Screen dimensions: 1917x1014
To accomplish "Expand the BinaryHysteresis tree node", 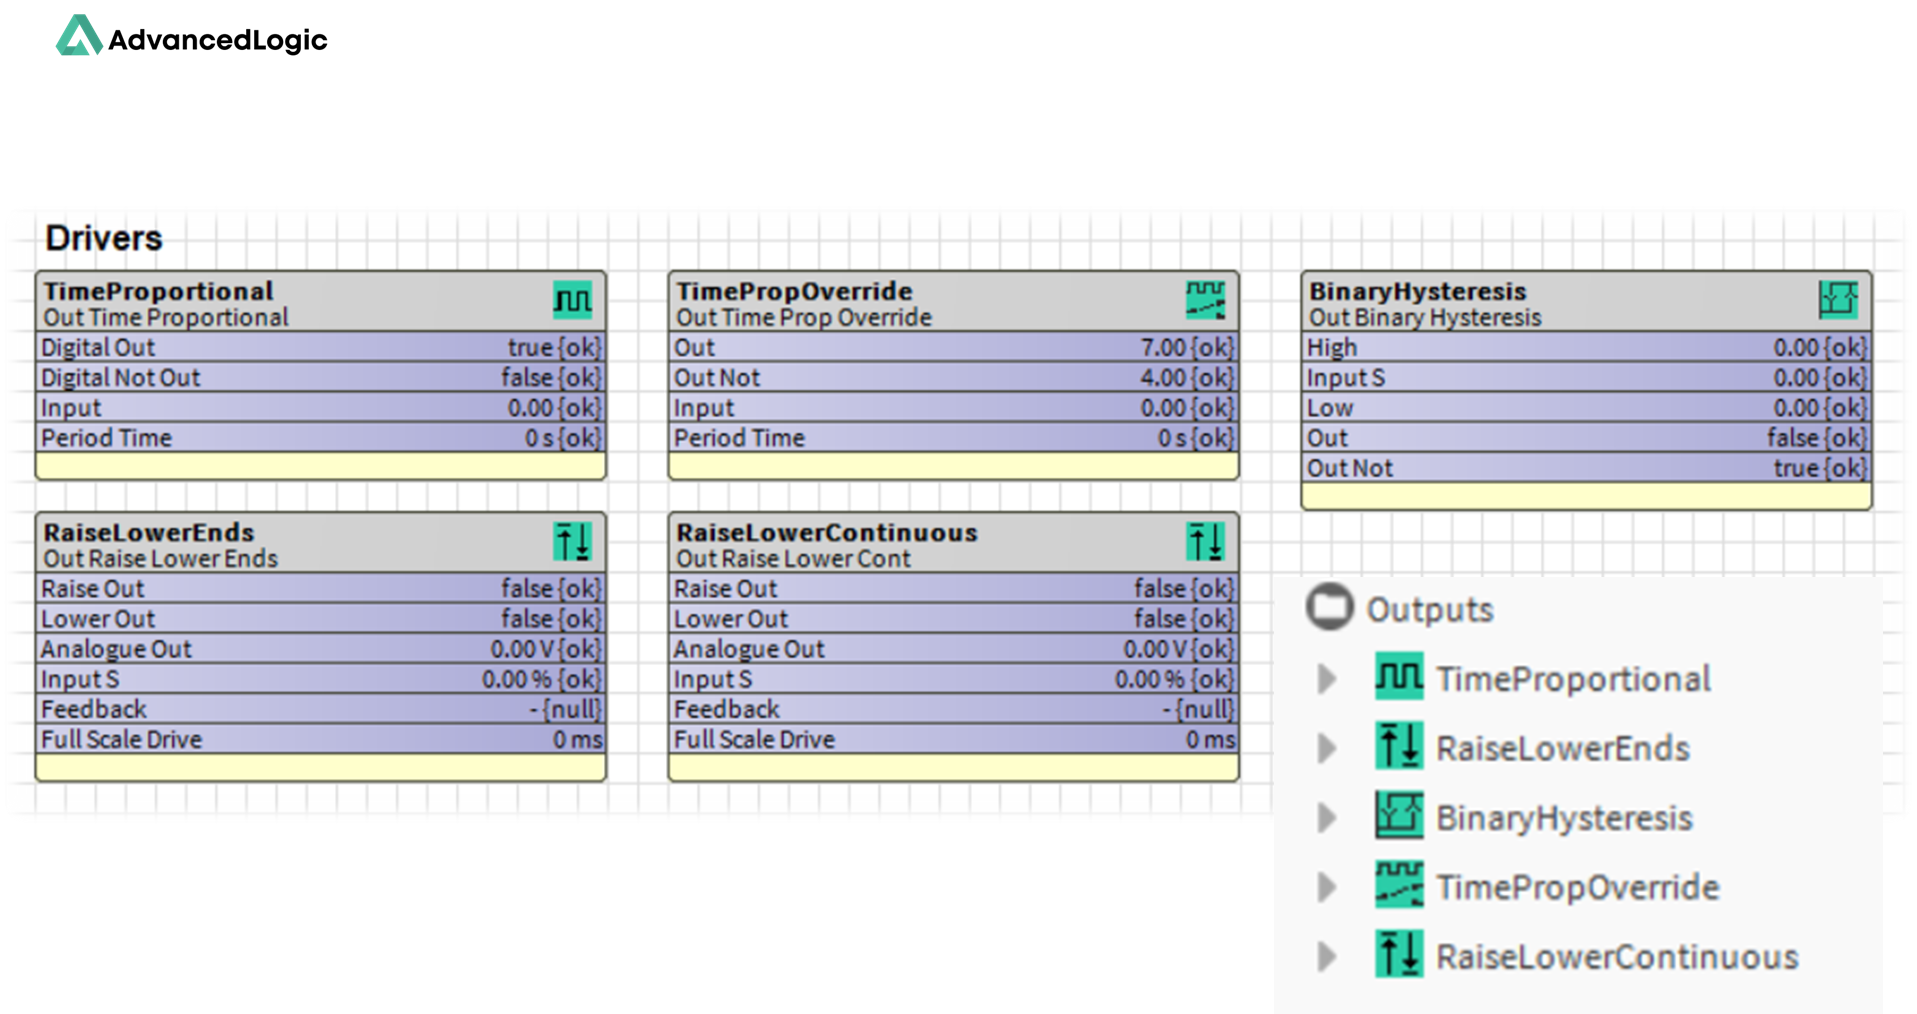I will 1327,818.
